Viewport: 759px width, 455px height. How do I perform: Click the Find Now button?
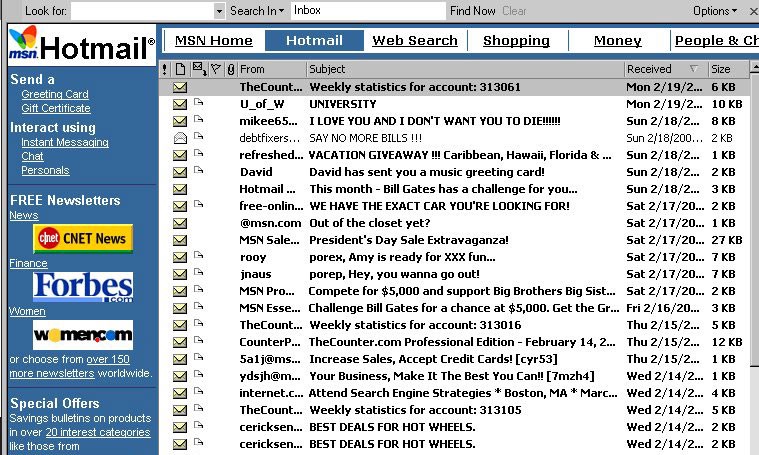(472, 11)
